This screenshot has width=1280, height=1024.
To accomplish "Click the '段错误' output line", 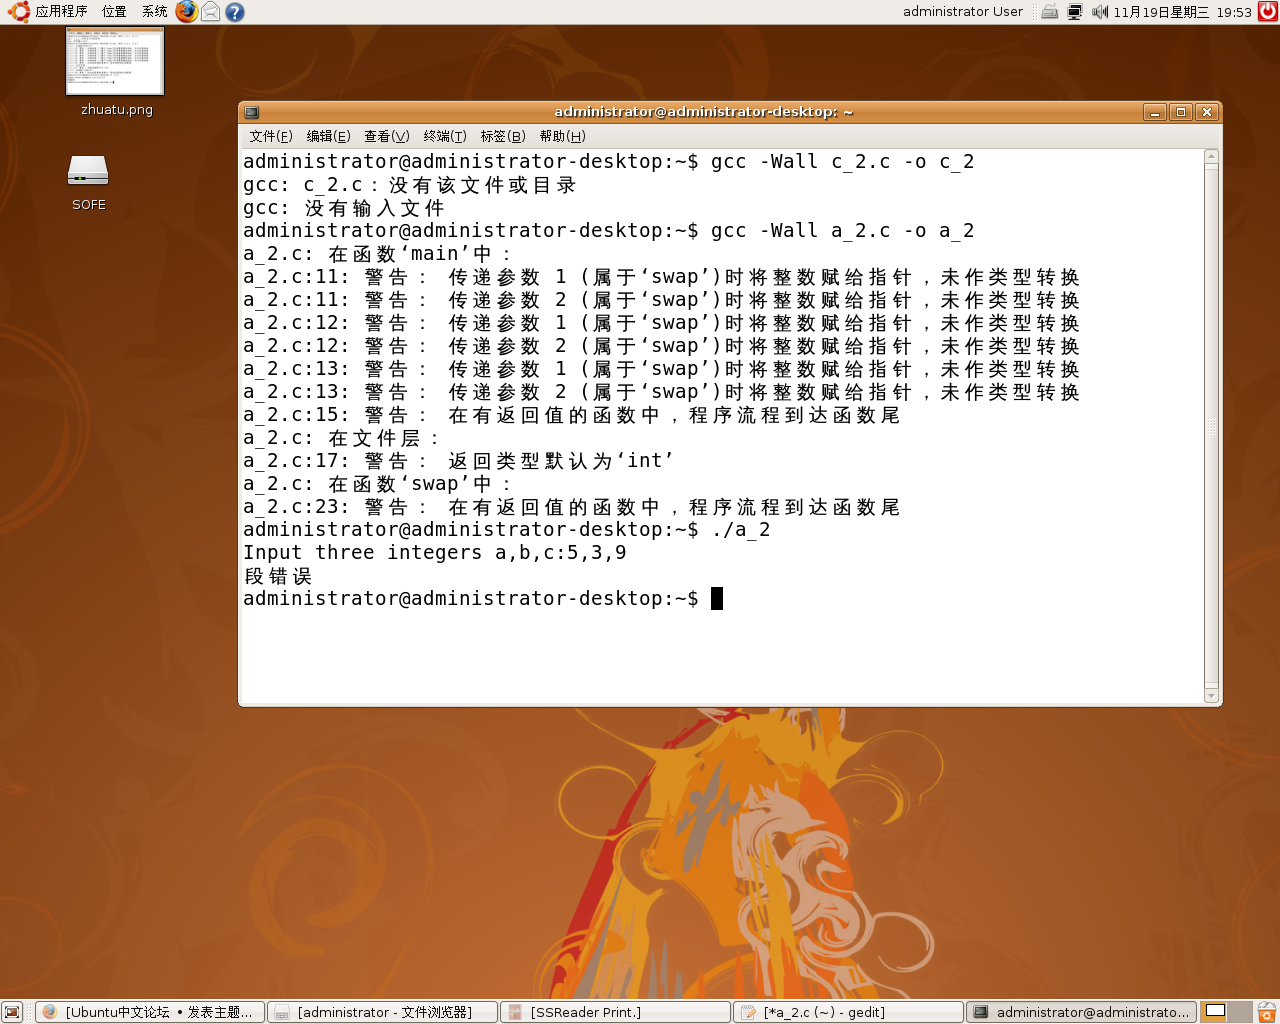I will pyautogui.click(x=278, y=576).
